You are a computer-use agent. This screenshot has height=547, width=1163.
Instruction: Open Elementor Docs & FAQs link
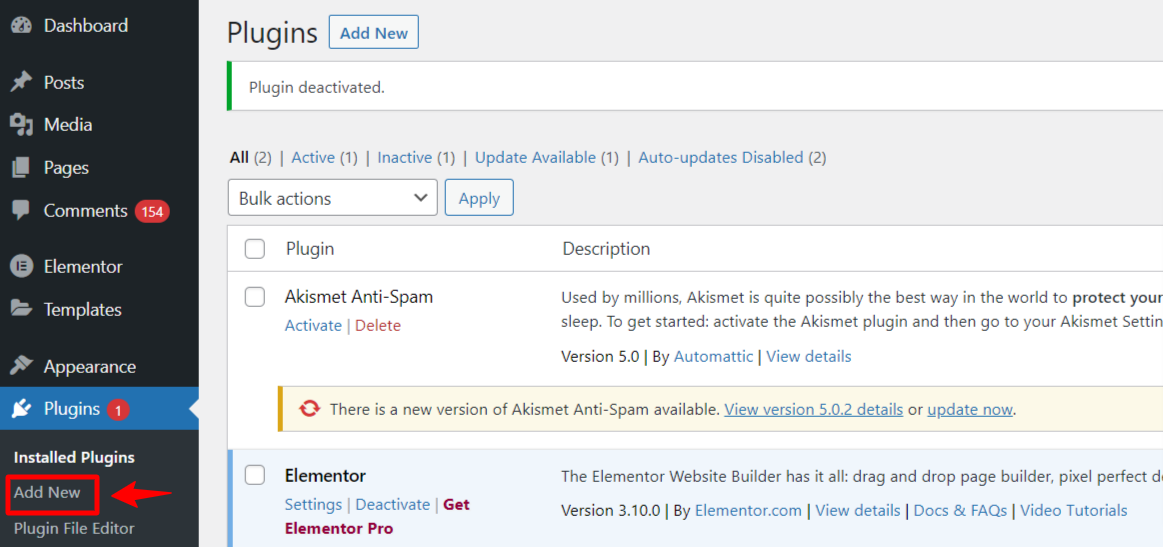pos(961,511)
